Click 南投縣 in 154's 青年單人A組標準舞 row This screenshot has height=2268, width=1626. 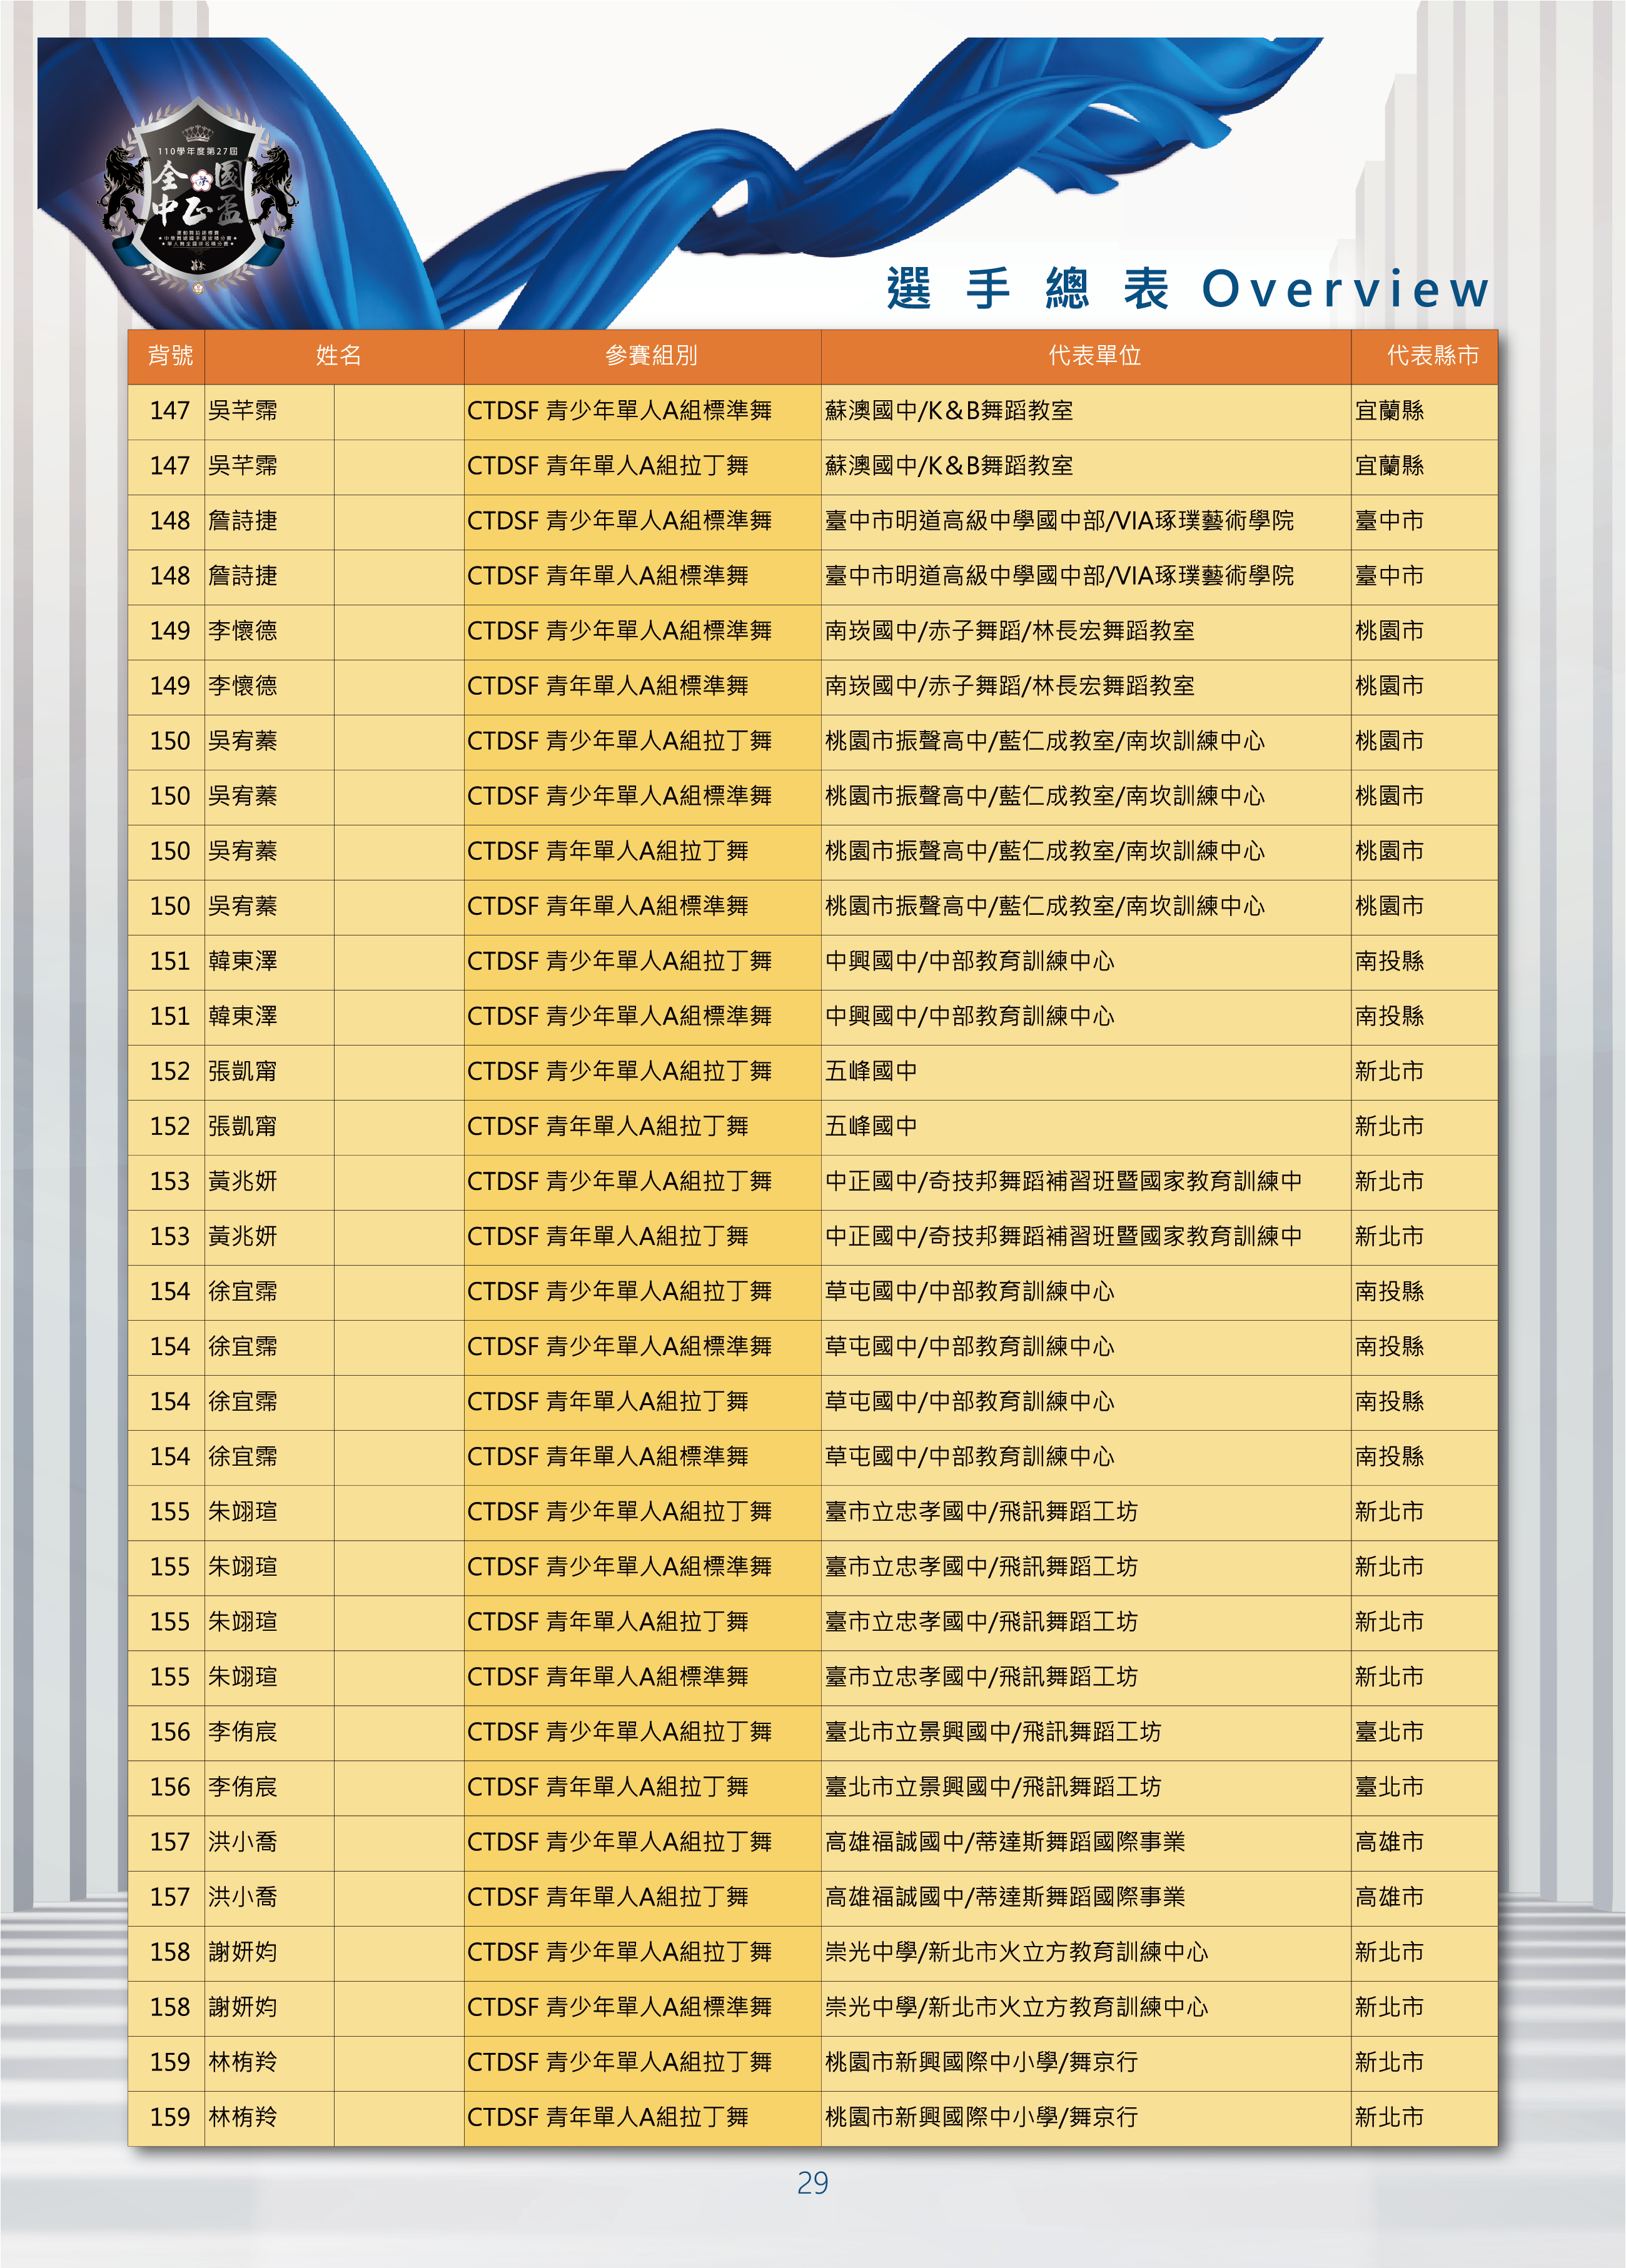1389,1456
